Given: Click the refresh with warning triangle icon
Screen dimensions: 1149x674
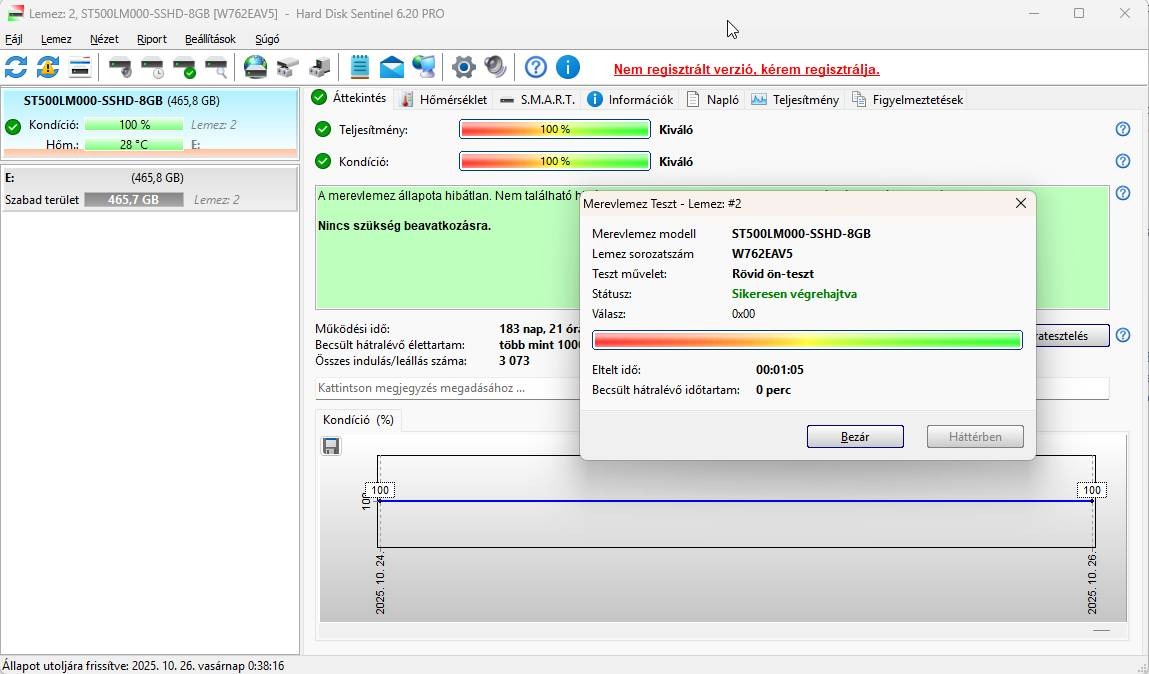Looking at the screenshot, I should (48, 67).
